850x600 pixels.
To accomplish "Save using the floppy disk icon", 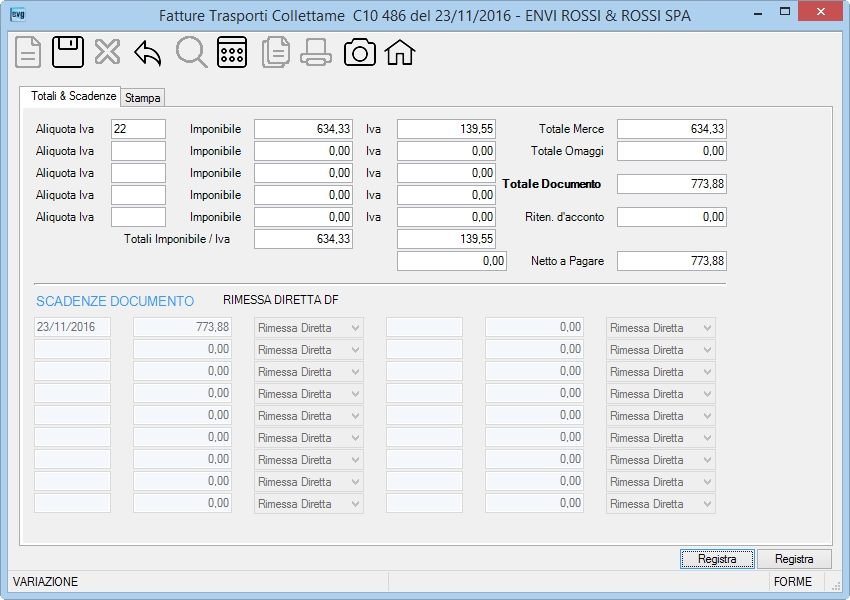I will (68, 53).
